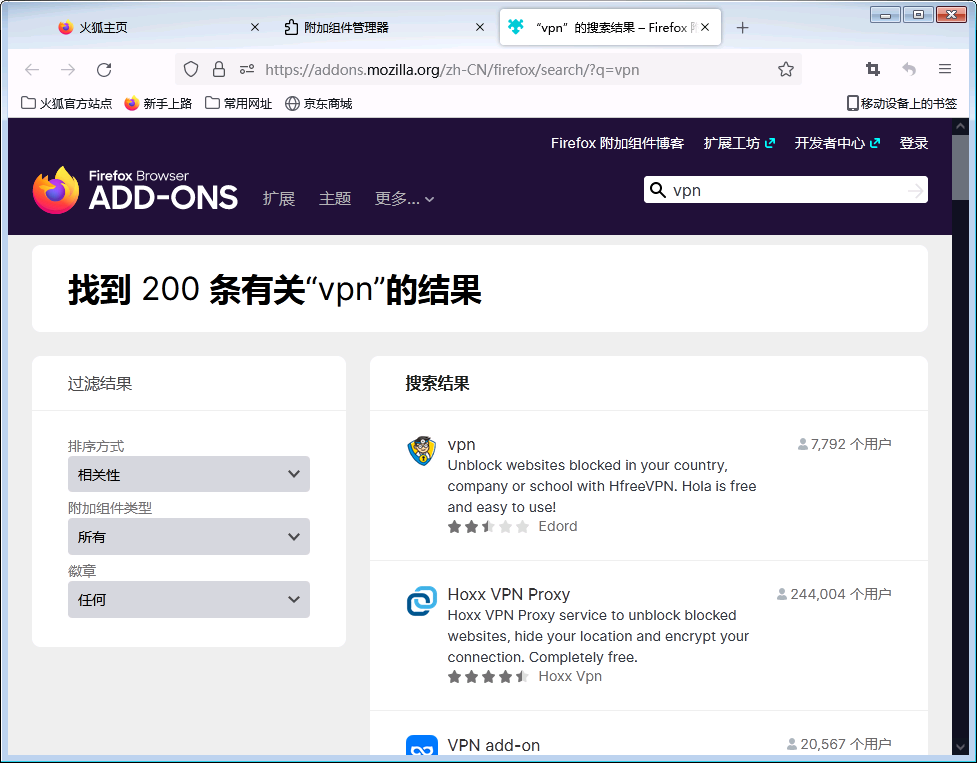The height and width of the screenshot is (763, 977).
Task: Open the Hoxx VPN Proxy title link
Action: point(508,594)
